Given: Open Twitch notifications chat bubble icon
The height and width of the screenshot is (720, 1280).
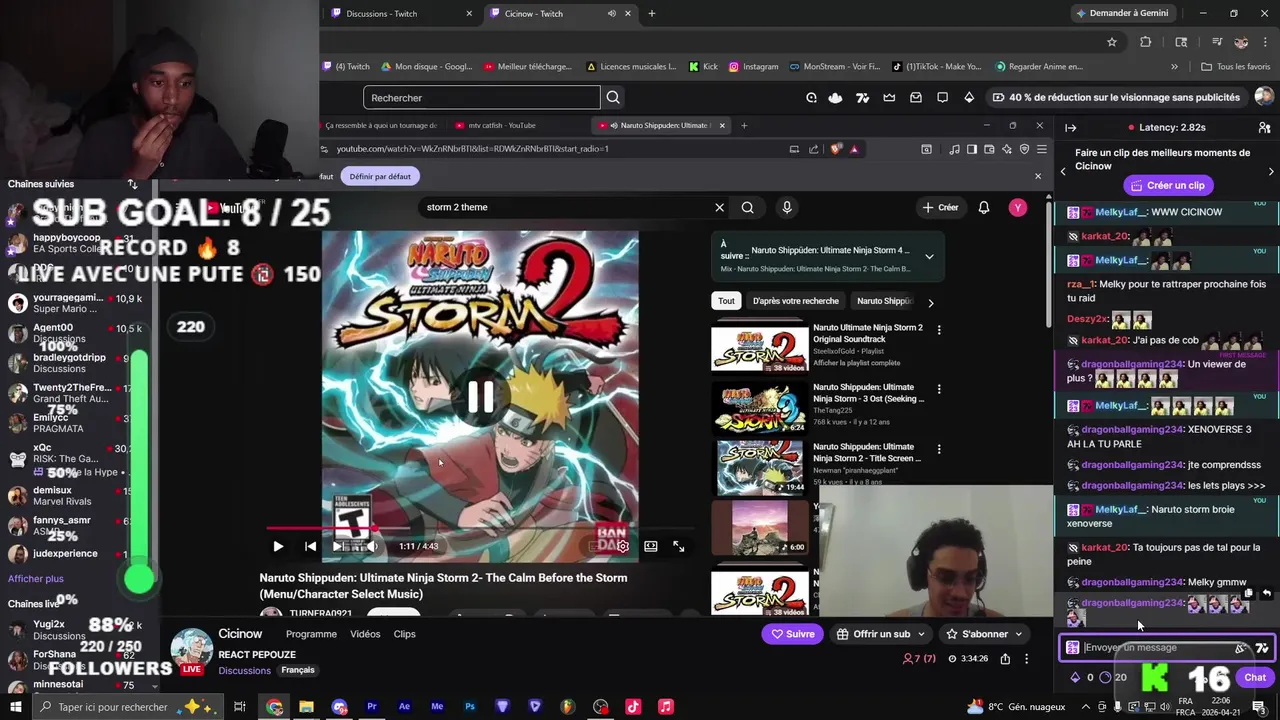Looking at the screenshot, I should [942, 97].
